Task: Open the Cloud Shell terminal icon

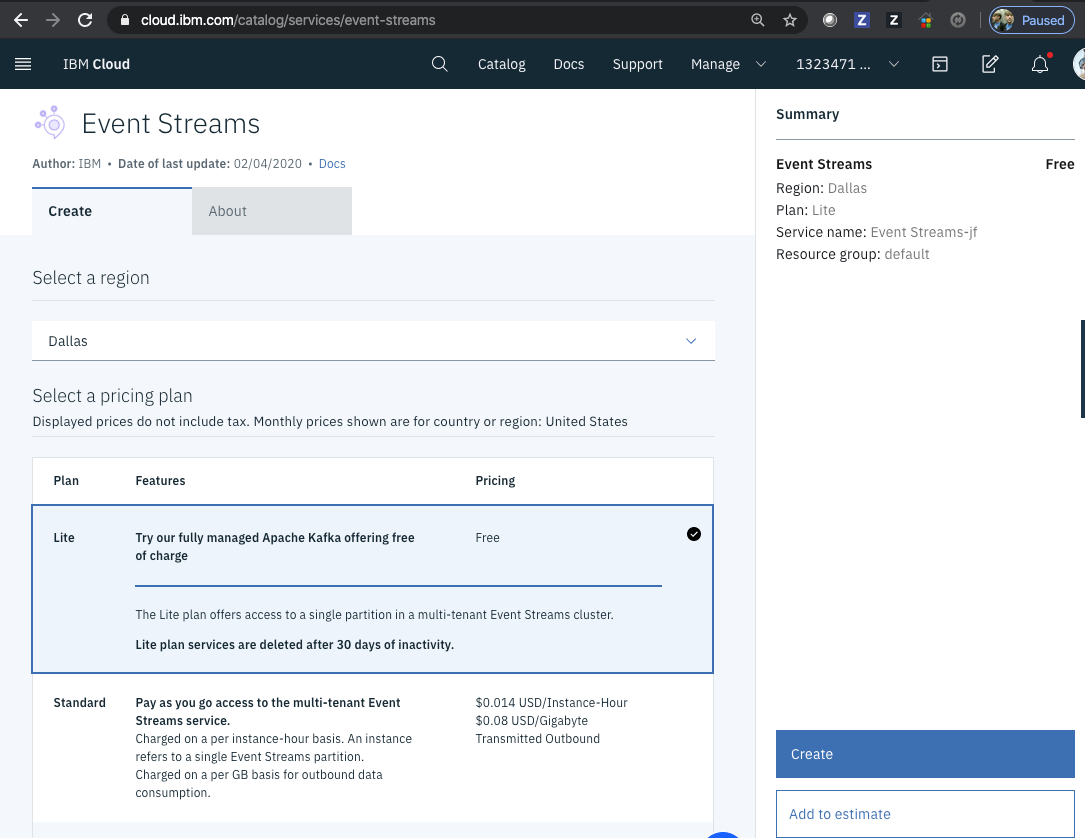Action: [x=940, y=63]
